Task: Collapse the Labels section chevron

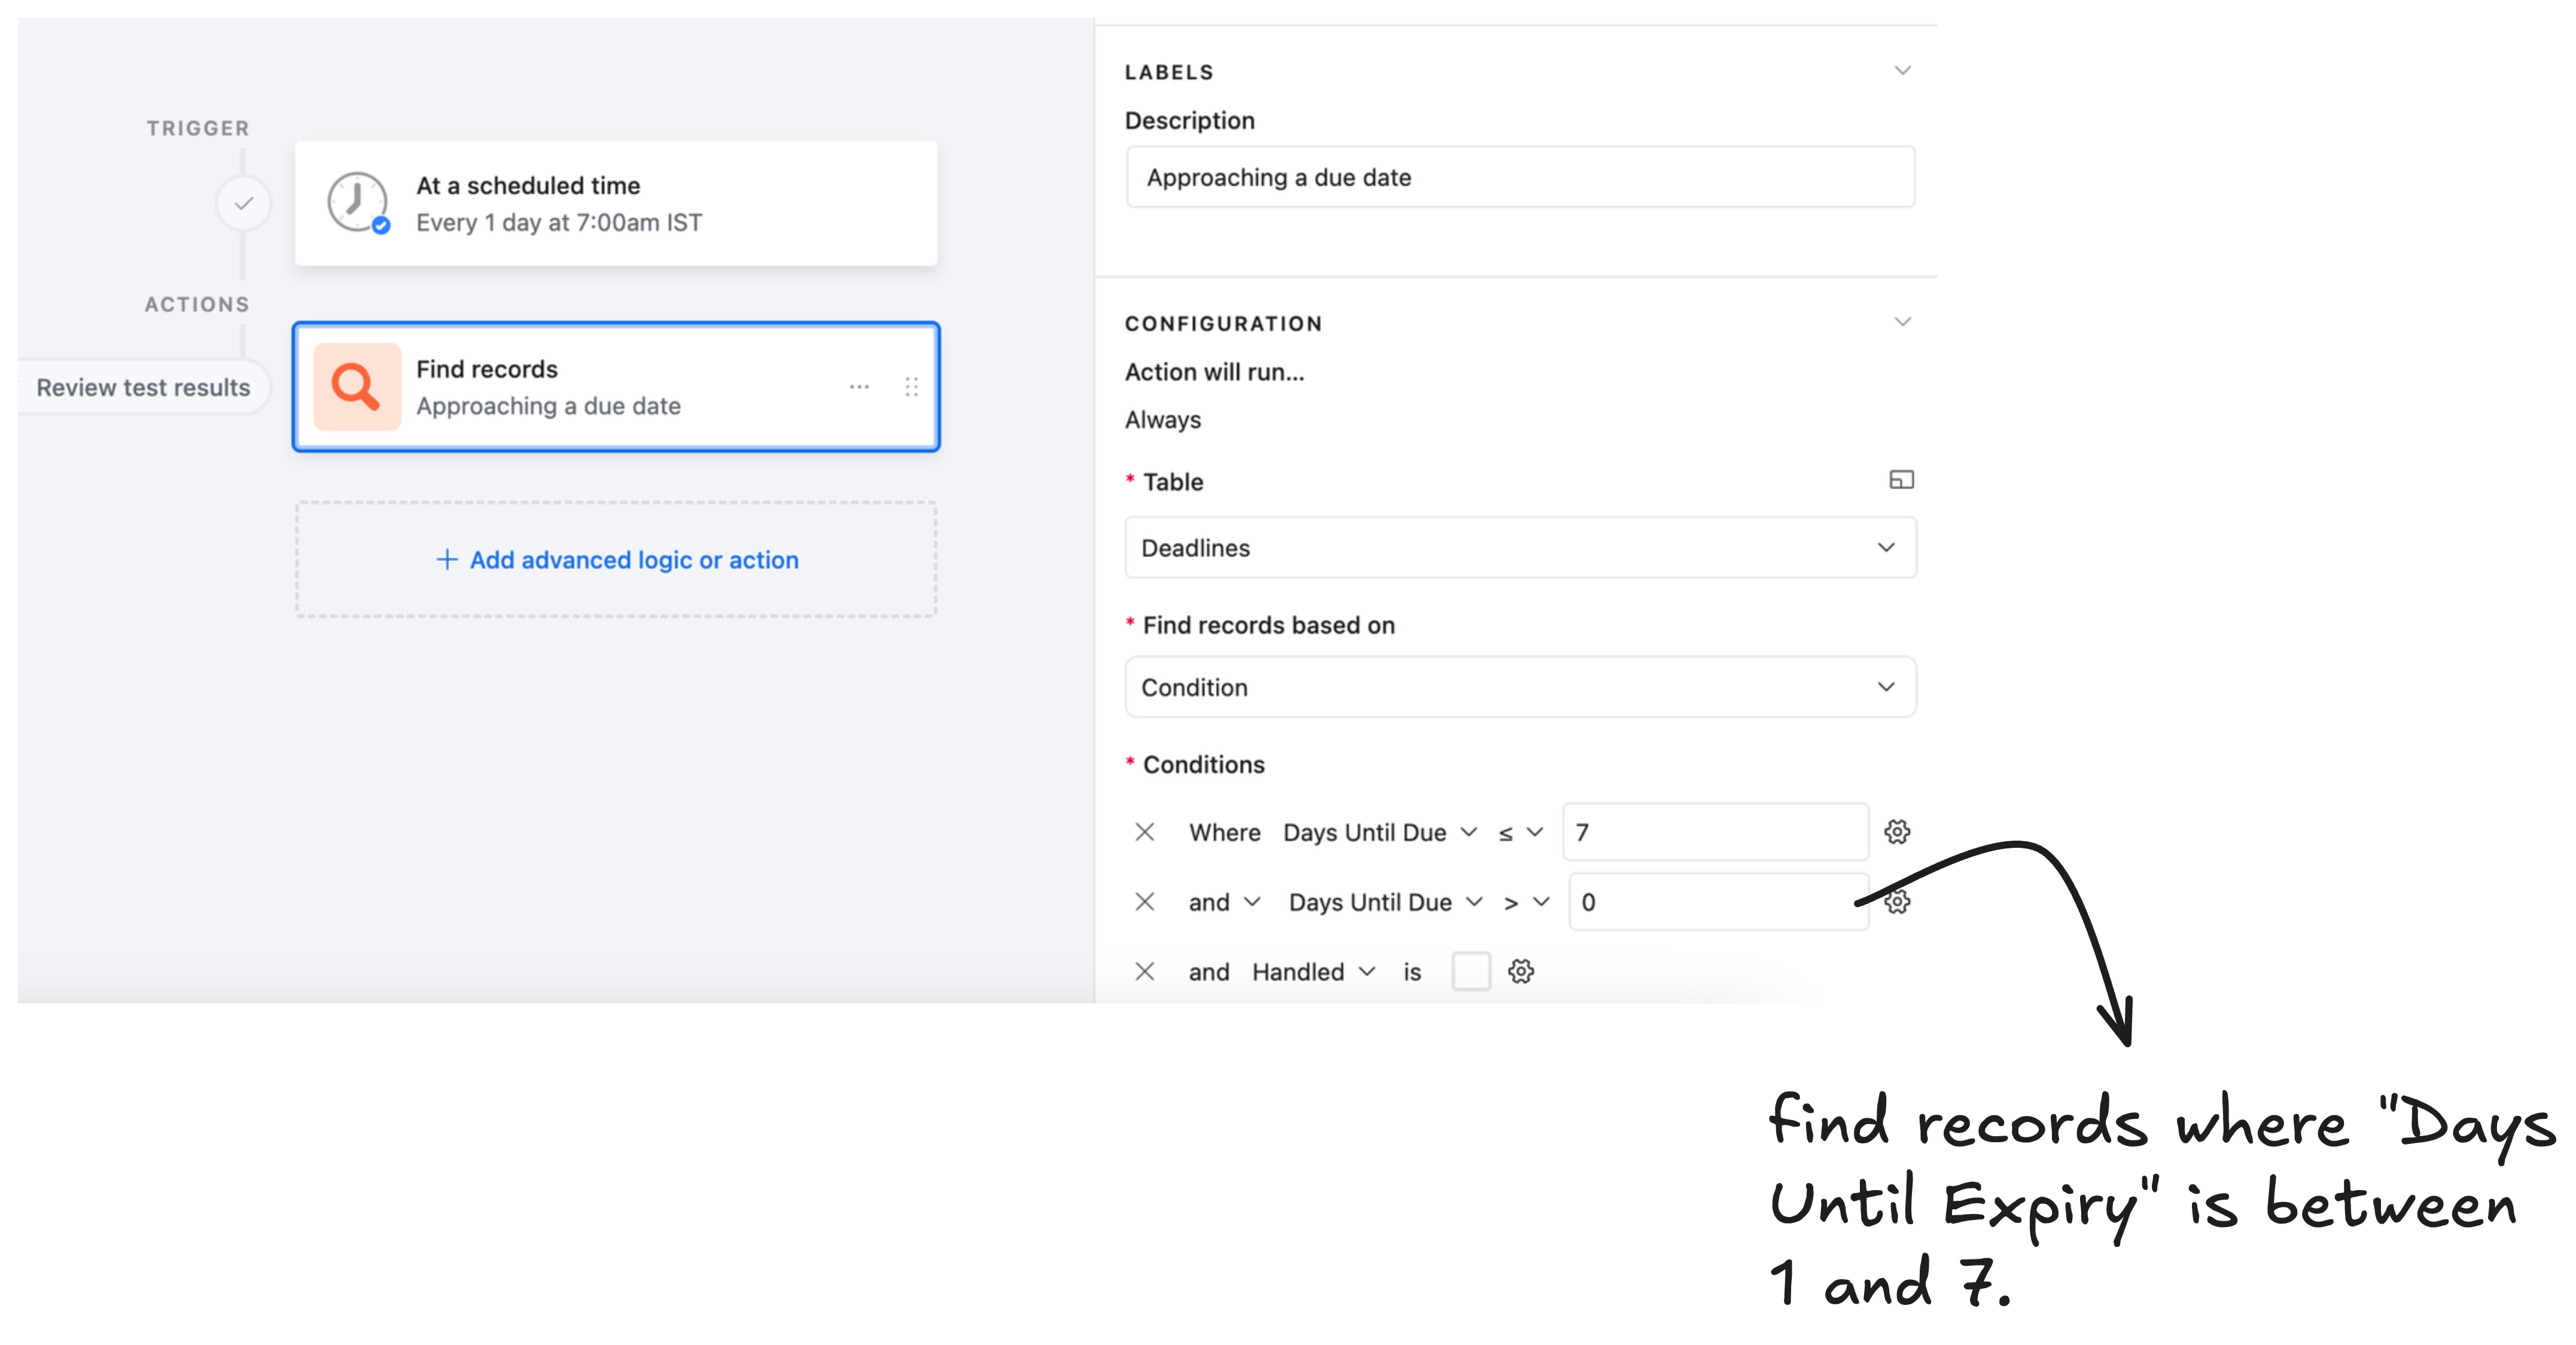Action: pyautogui.click(x=1902, y=71)
